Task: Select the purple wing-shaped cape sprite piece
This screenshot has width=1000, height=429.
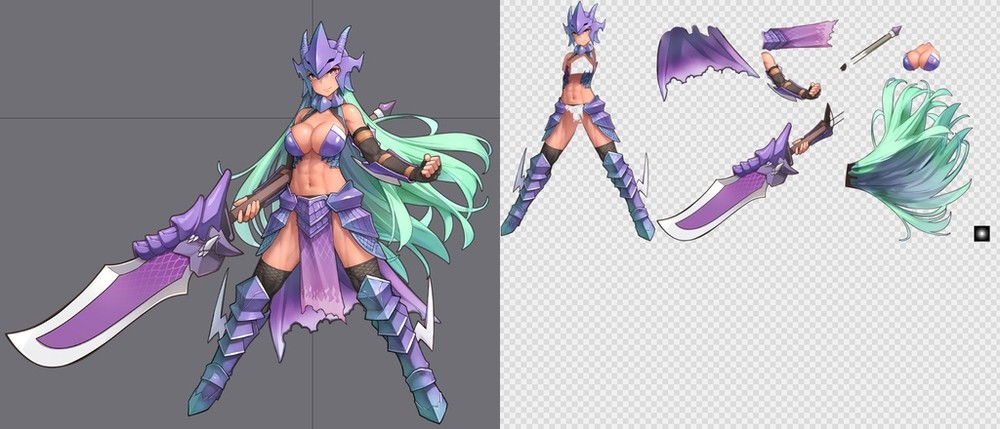Action: click(x=700, y=60)
